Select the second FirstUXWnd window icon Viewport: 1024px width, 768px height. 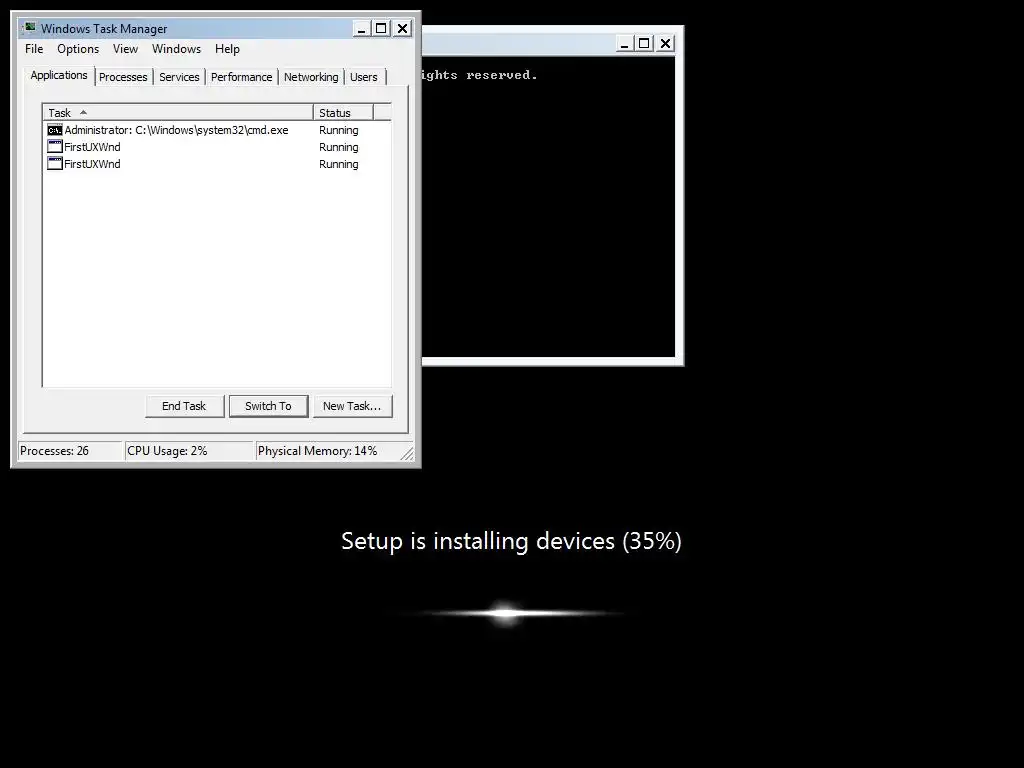[x=55, y=164]
